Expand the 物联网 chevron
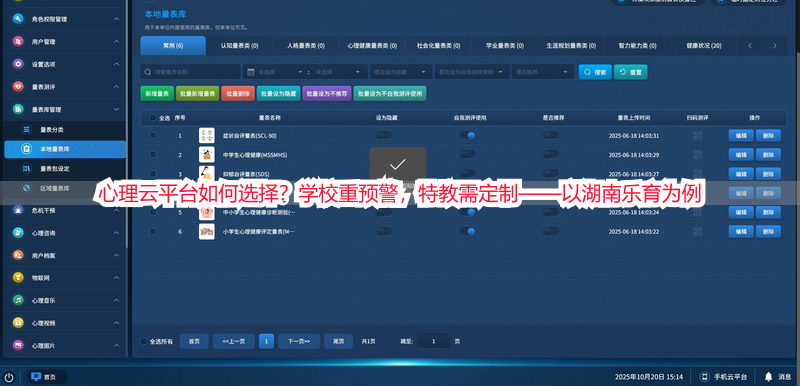 [116, 277]
